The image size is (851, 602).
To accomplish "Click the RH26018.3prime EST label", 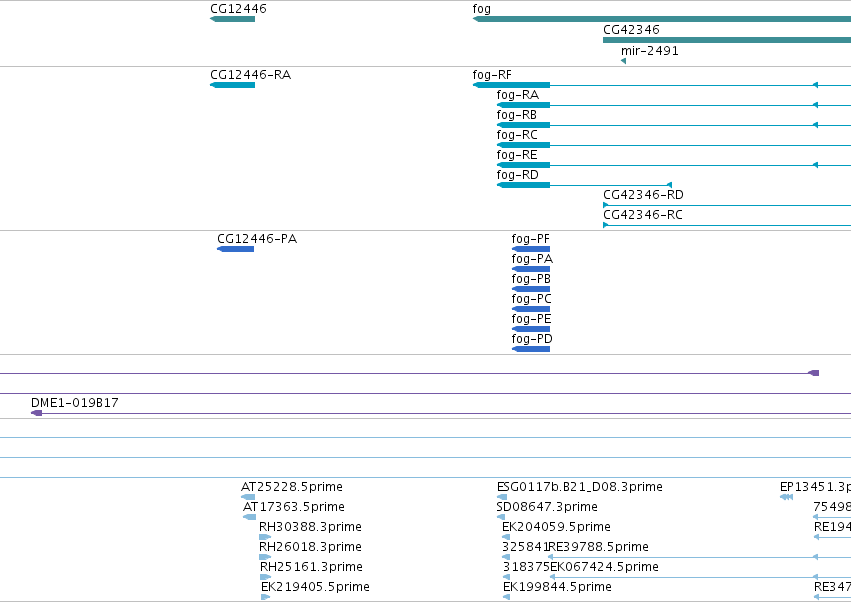I will tap(310, 547).
